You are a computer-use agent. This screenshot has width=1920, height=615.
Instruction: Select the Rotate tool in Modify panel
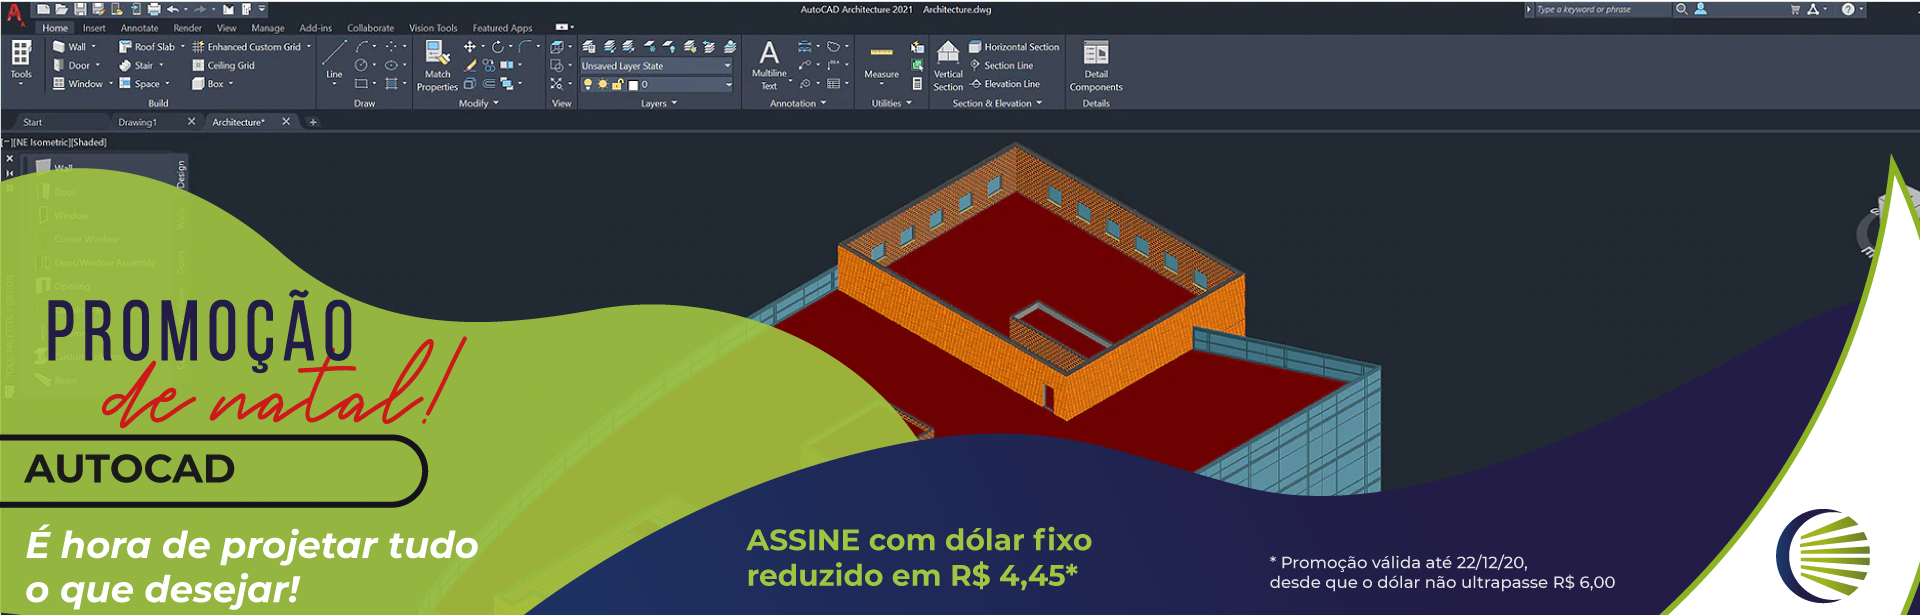(497, 47)
